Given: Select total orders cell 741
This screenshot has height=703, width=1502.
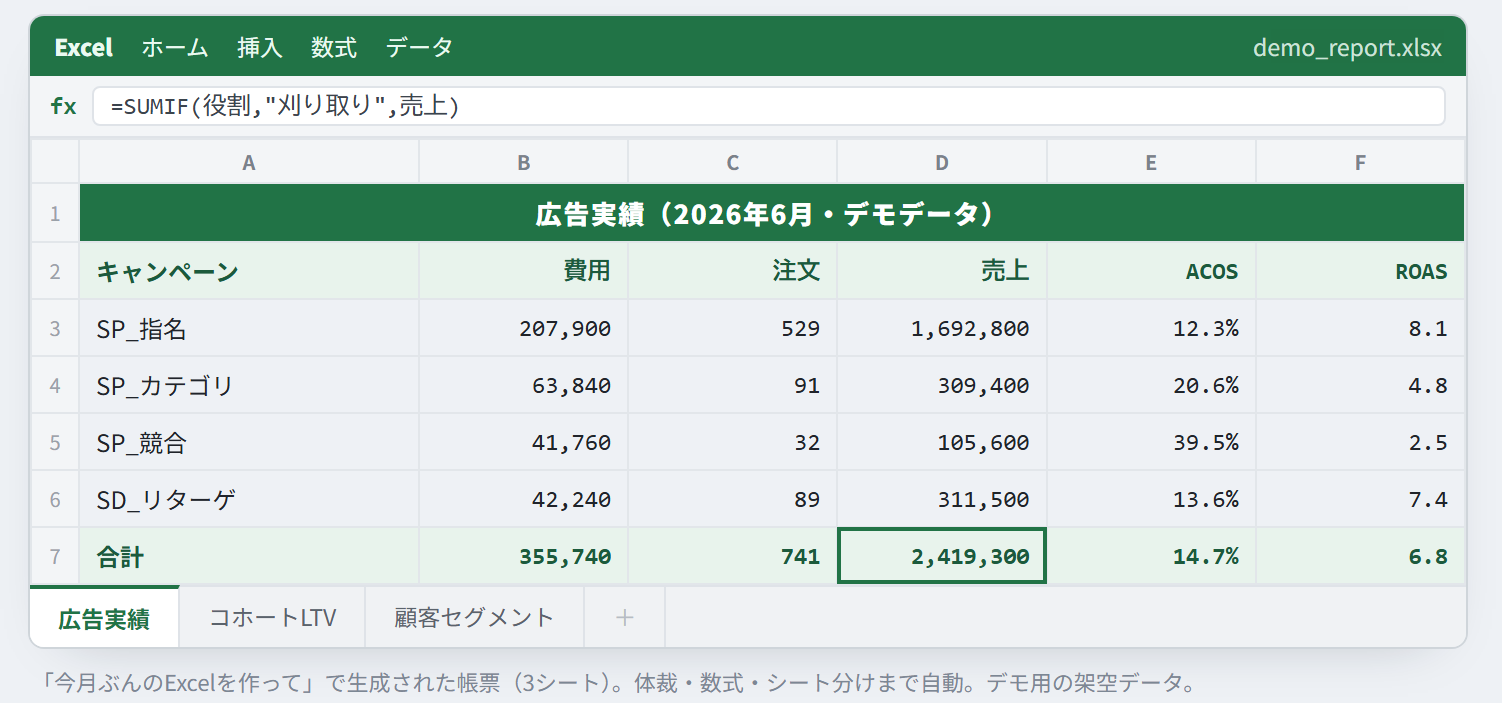Looking at the screenshot, I should [733, 556].
